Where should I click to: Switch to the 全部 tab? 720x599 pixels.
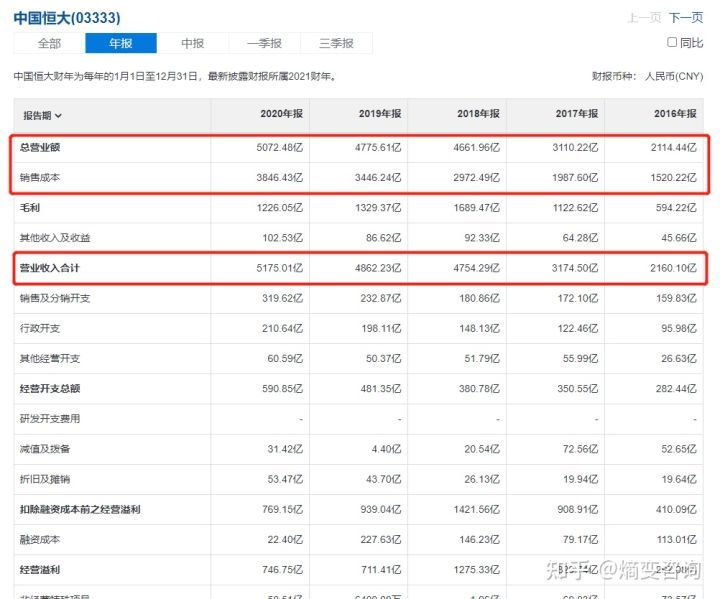[x=49, y=43]
